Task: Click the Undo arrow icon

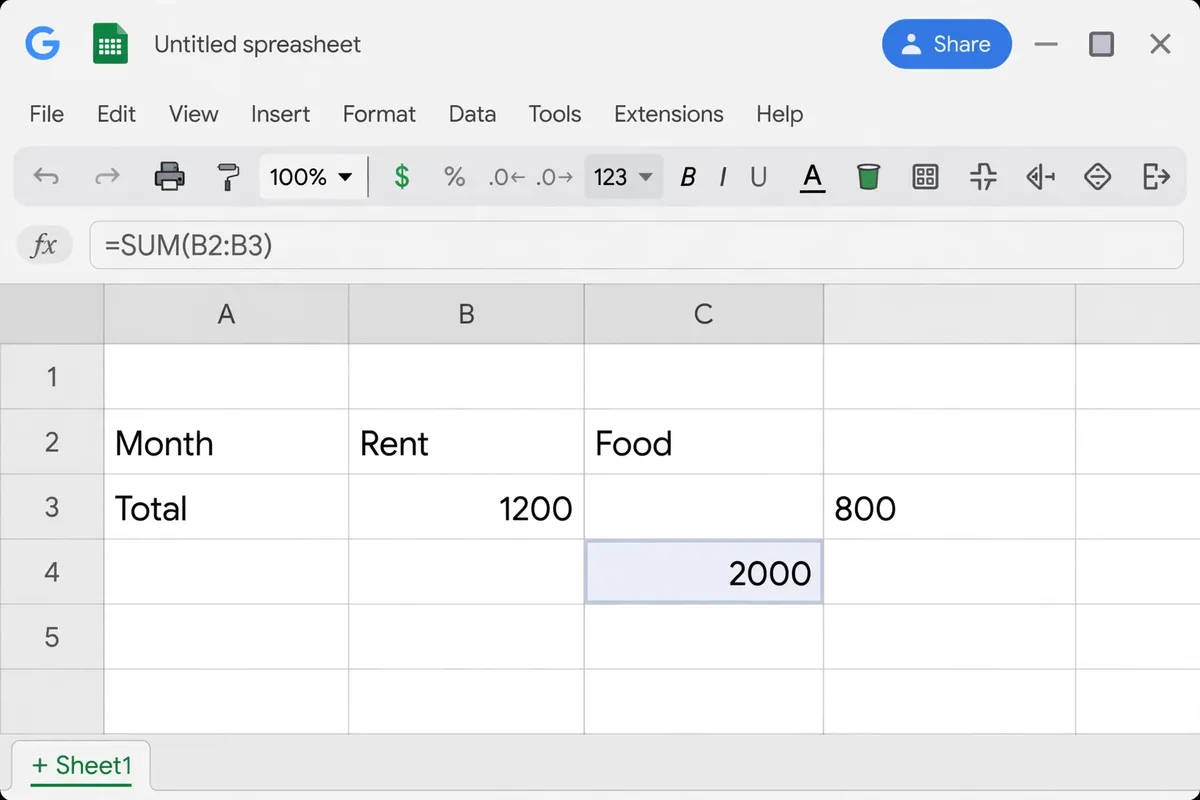Action: 46,177
